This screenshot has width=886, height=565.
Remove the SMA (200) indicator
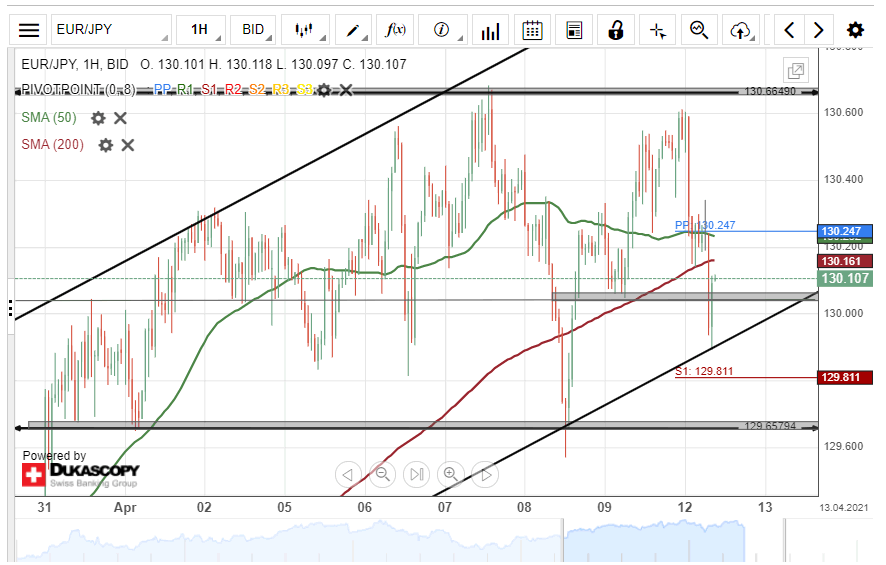coord(128,145)
